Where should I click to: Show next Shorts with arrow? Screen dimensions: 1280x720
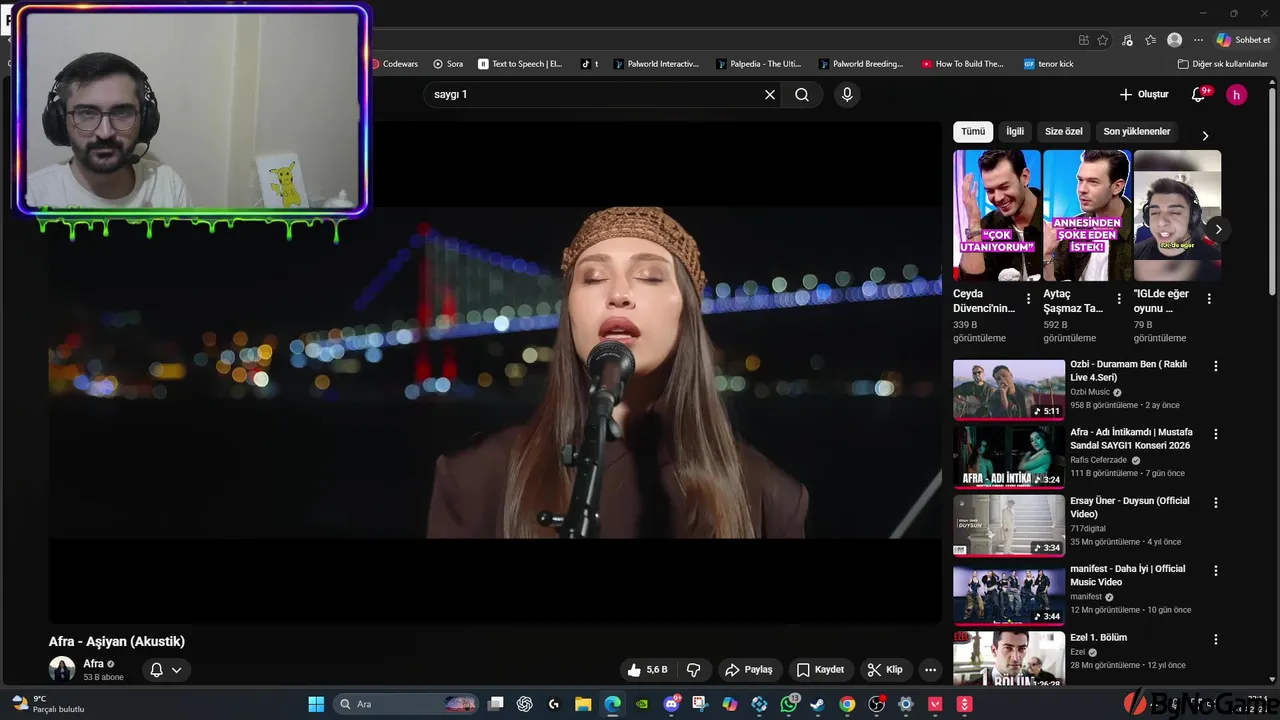coord(1218,229)
